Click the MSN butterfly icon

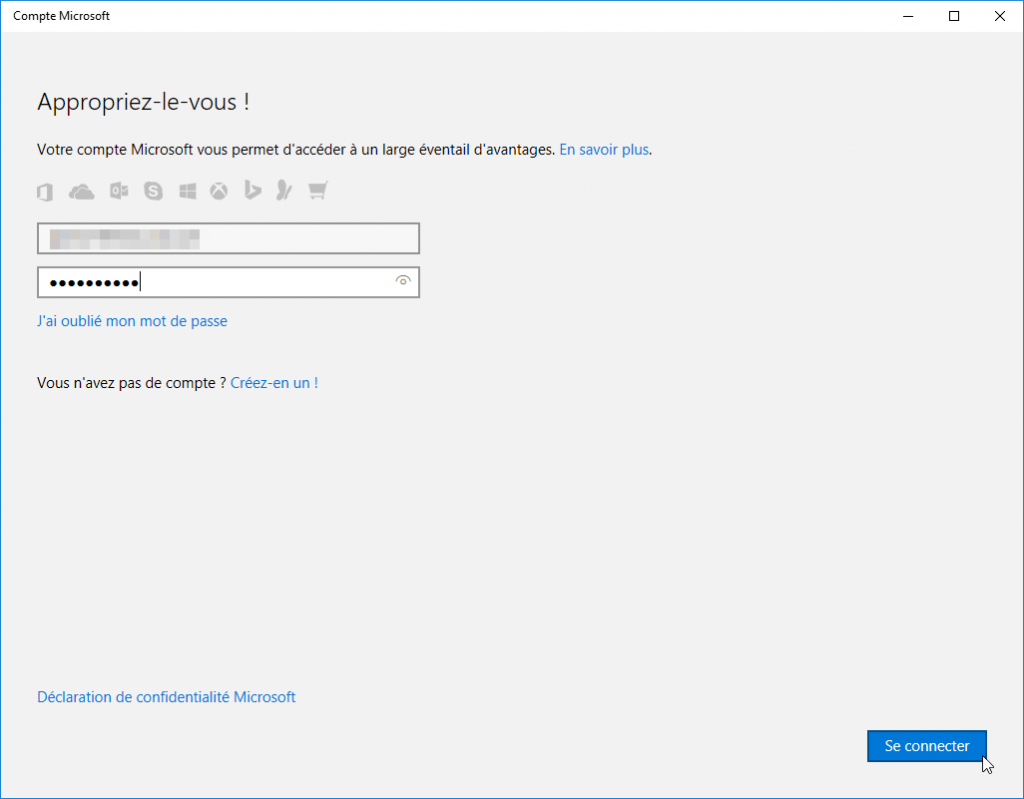tap(285, 191)
